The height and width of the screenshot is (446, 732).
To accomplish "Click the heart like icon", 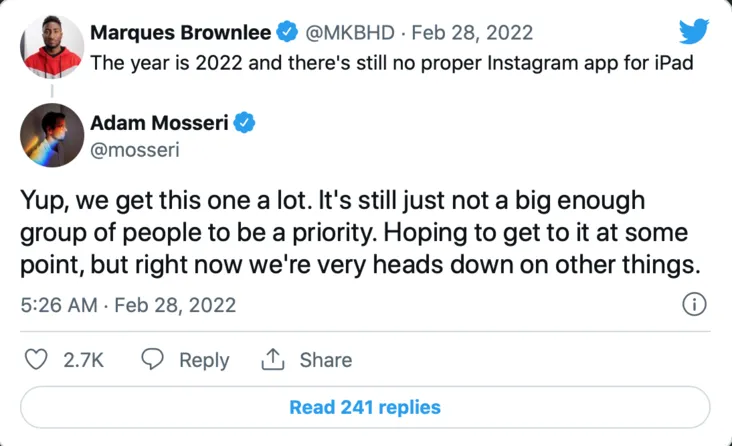I will 37,360.
